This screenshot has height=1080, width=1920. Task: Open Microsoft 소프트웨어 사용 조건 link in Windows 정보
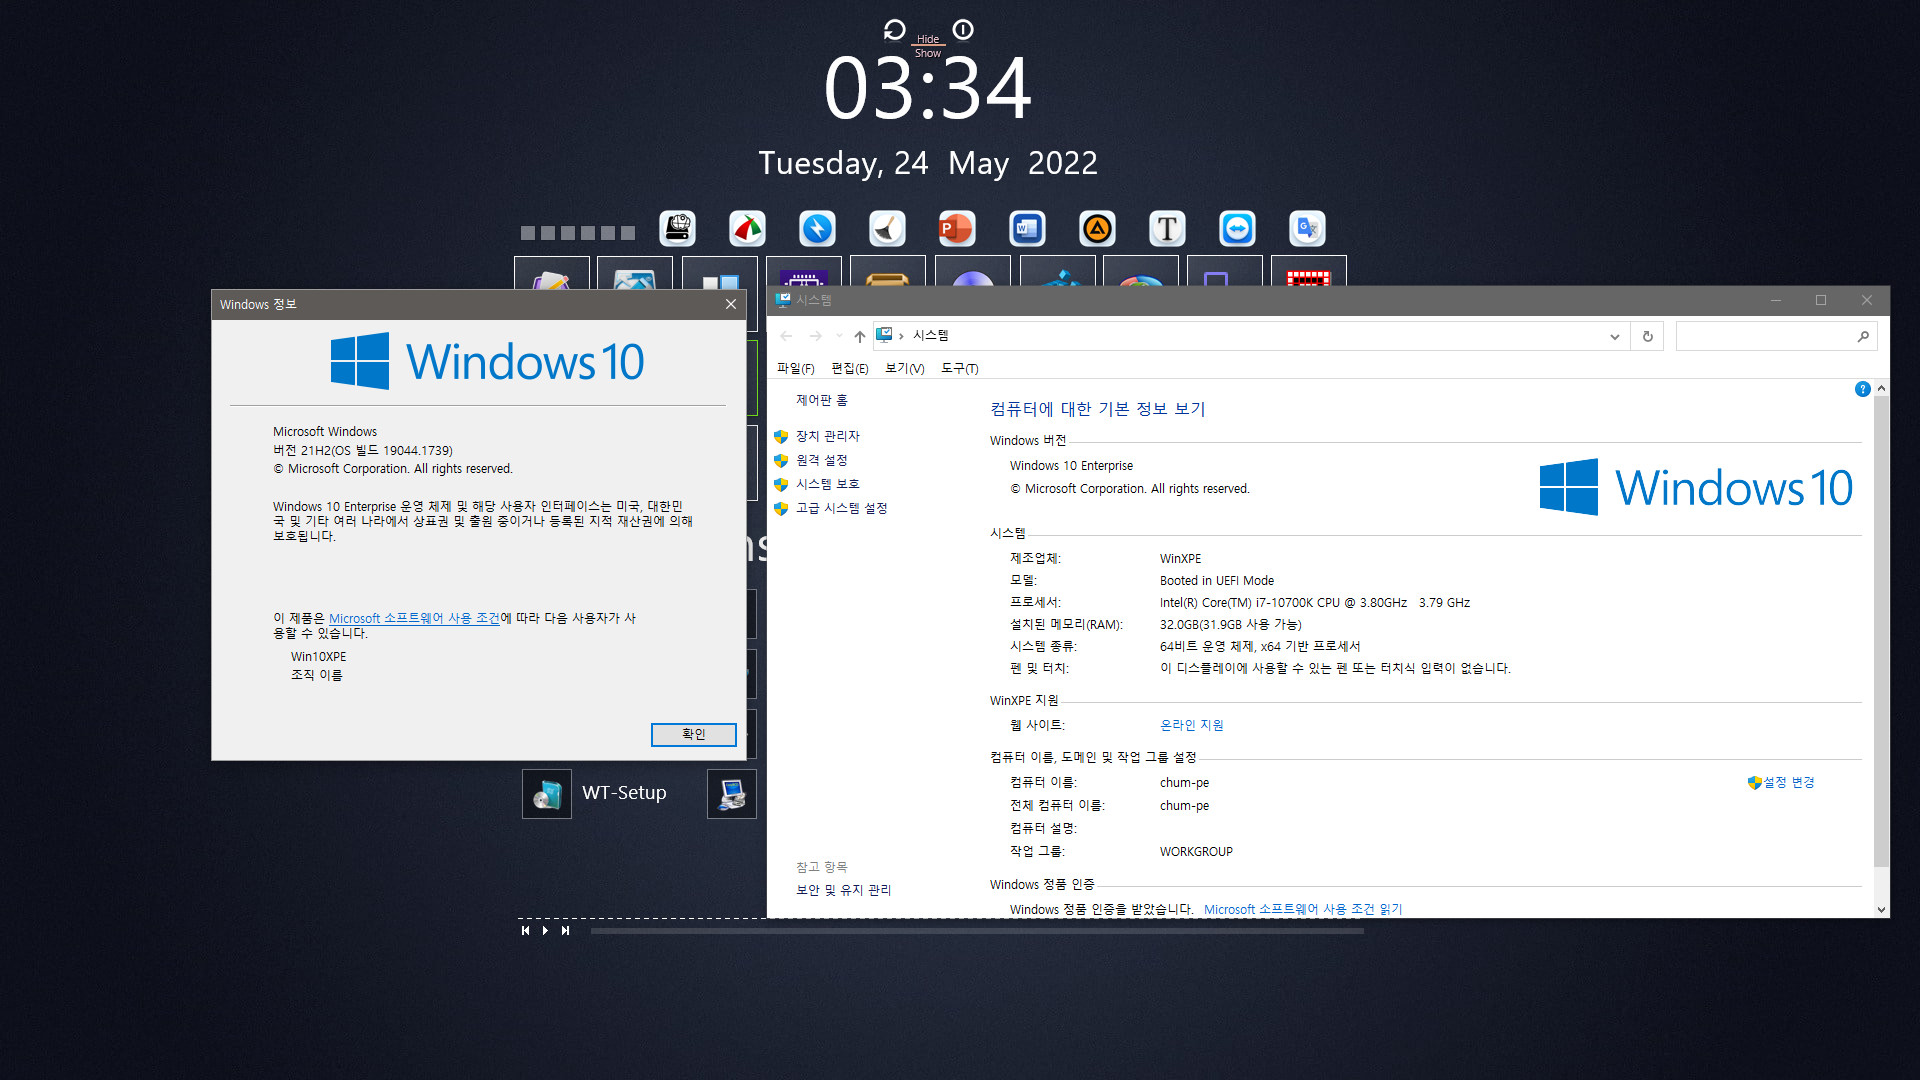pos(414,619)
